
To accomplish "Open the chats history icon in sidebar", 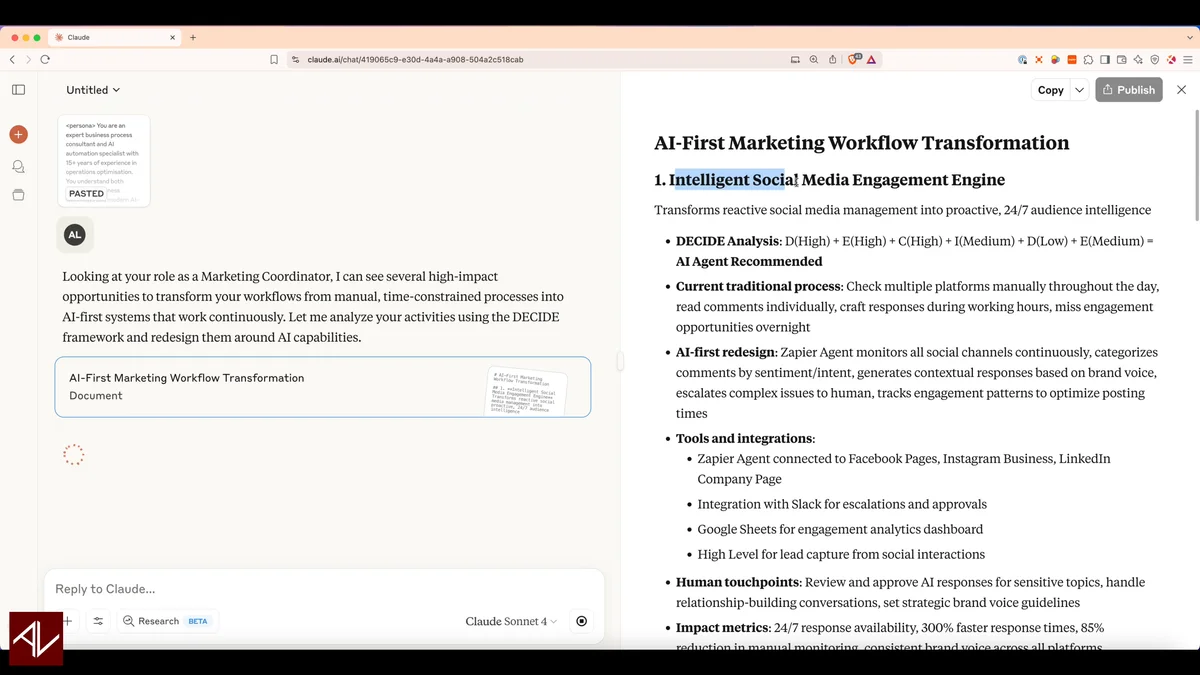I will point(18,166).
